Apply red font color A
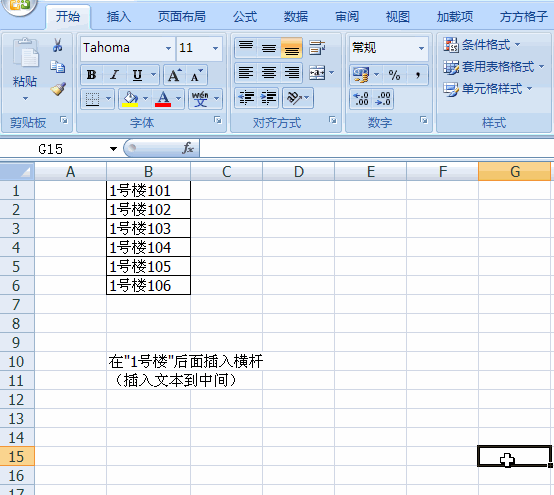This screenshot has width=554, height=495. click(163, 99)
